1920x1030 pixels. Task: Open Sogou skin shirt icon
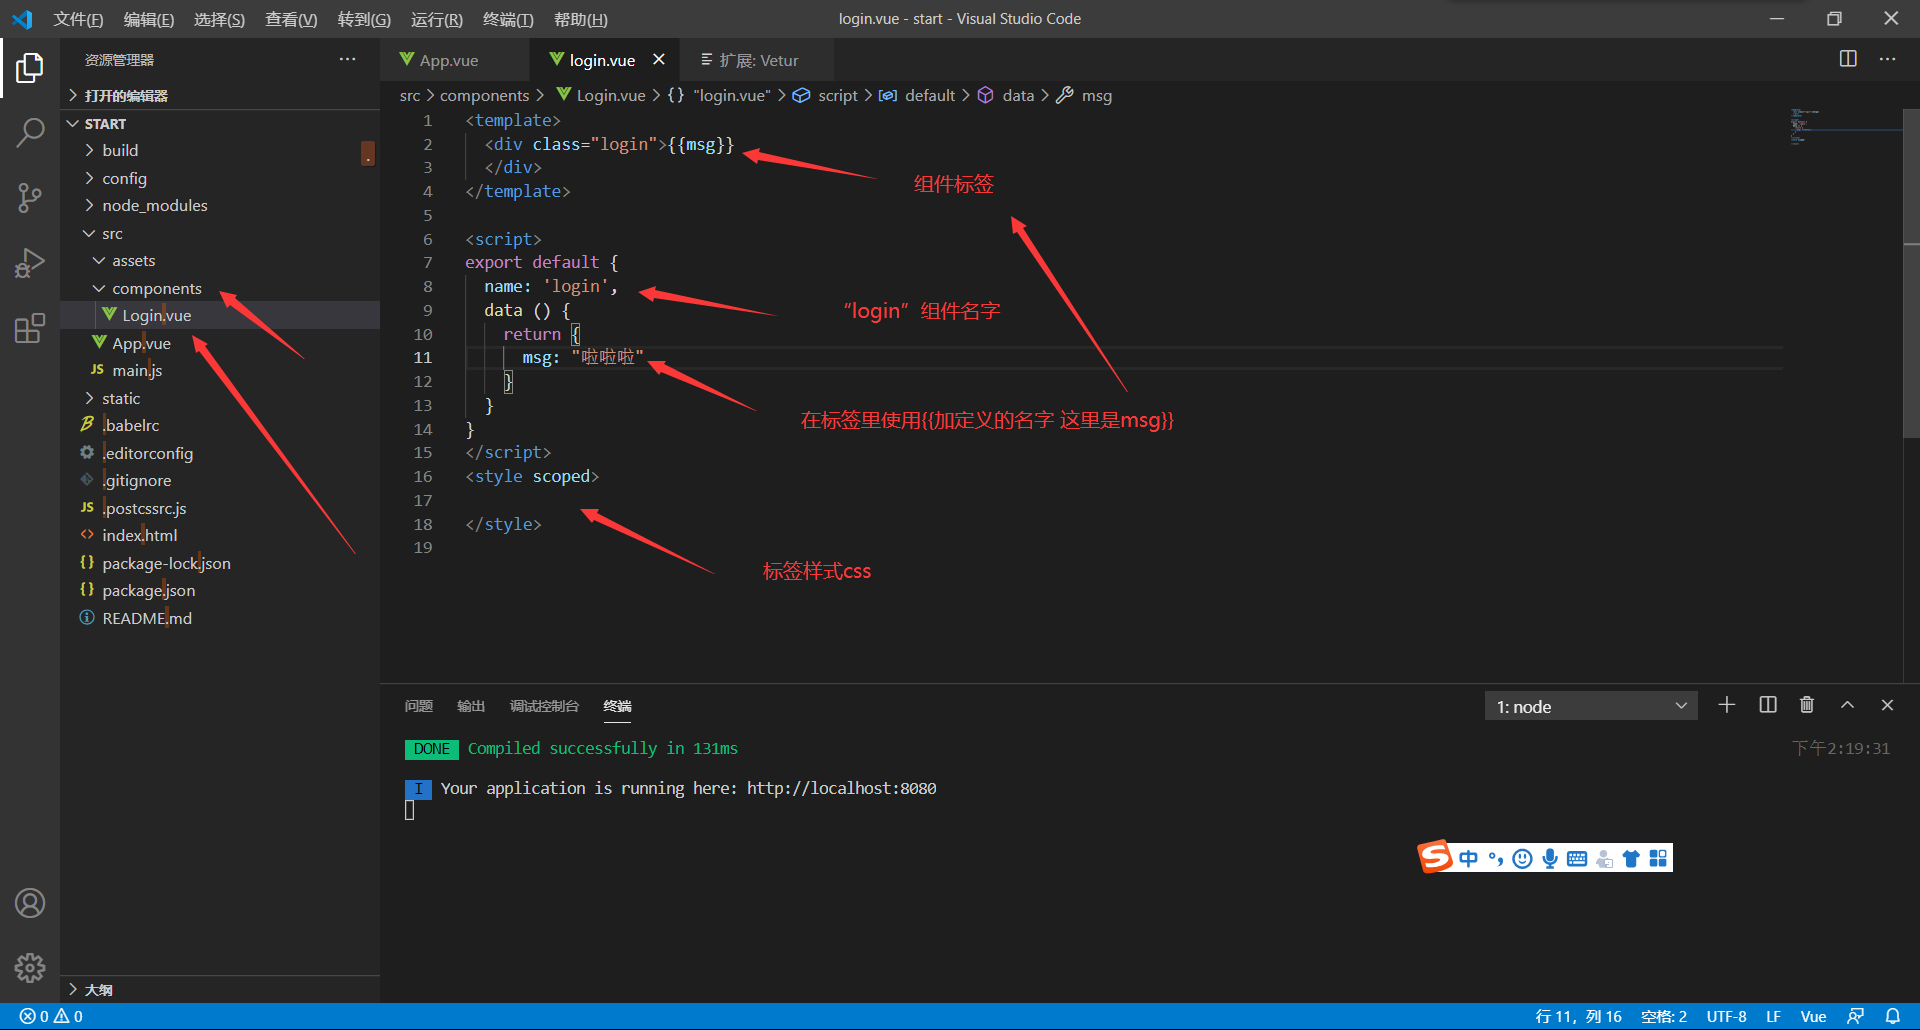click(1631, 858)
